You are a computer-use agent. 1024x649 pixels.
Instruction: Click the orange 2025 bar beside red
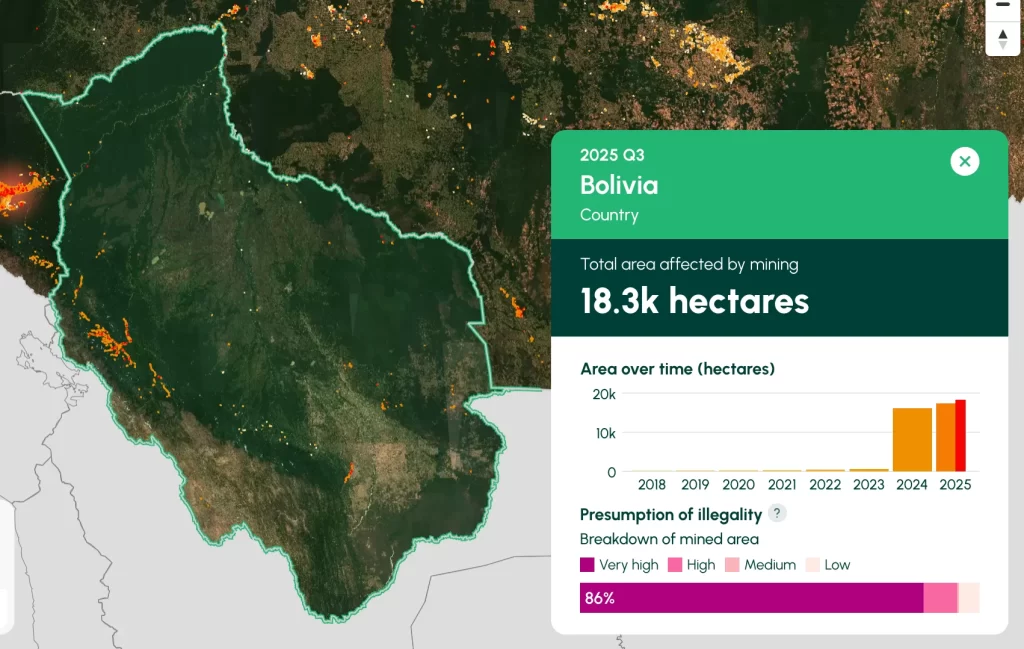click(945, 437)
